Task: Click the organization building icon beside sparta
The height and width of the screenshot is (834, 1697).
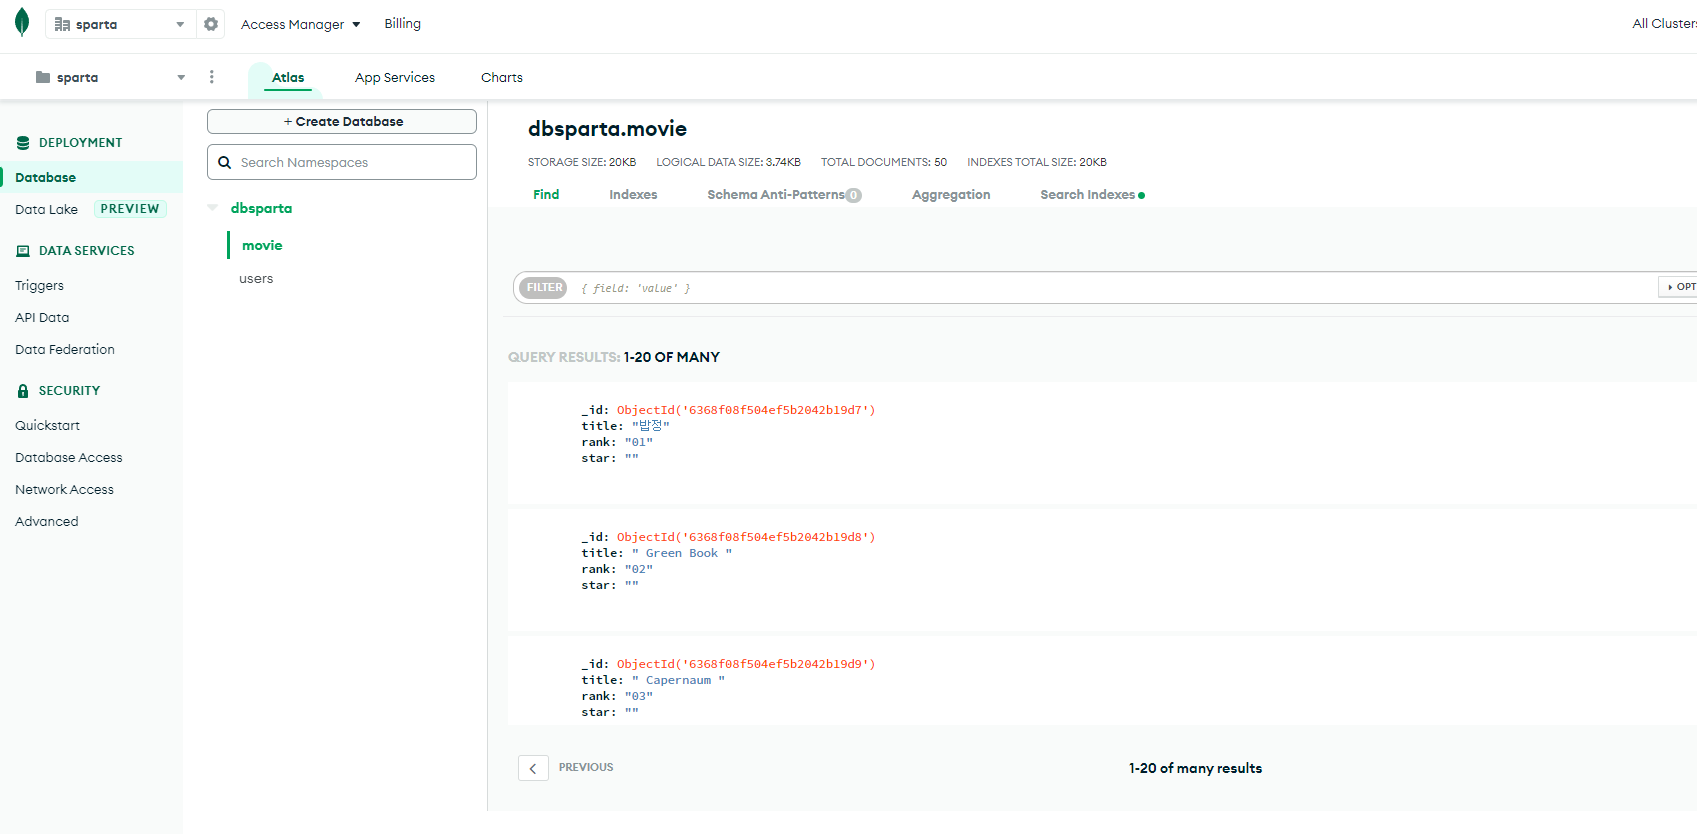Action: (62, 24)
